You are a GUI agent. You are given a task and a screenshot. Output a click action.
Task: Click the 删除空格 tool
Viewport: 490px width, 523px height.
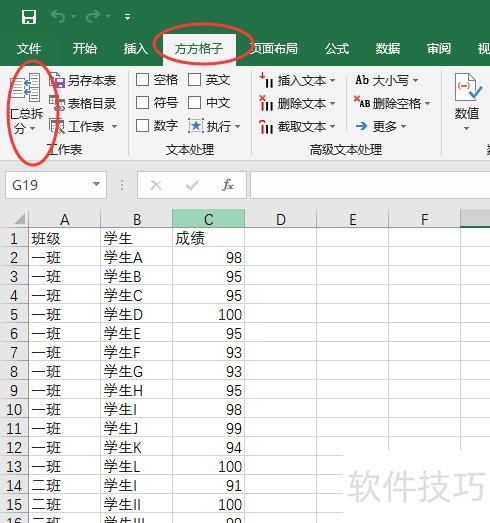(x=392, y=103)
